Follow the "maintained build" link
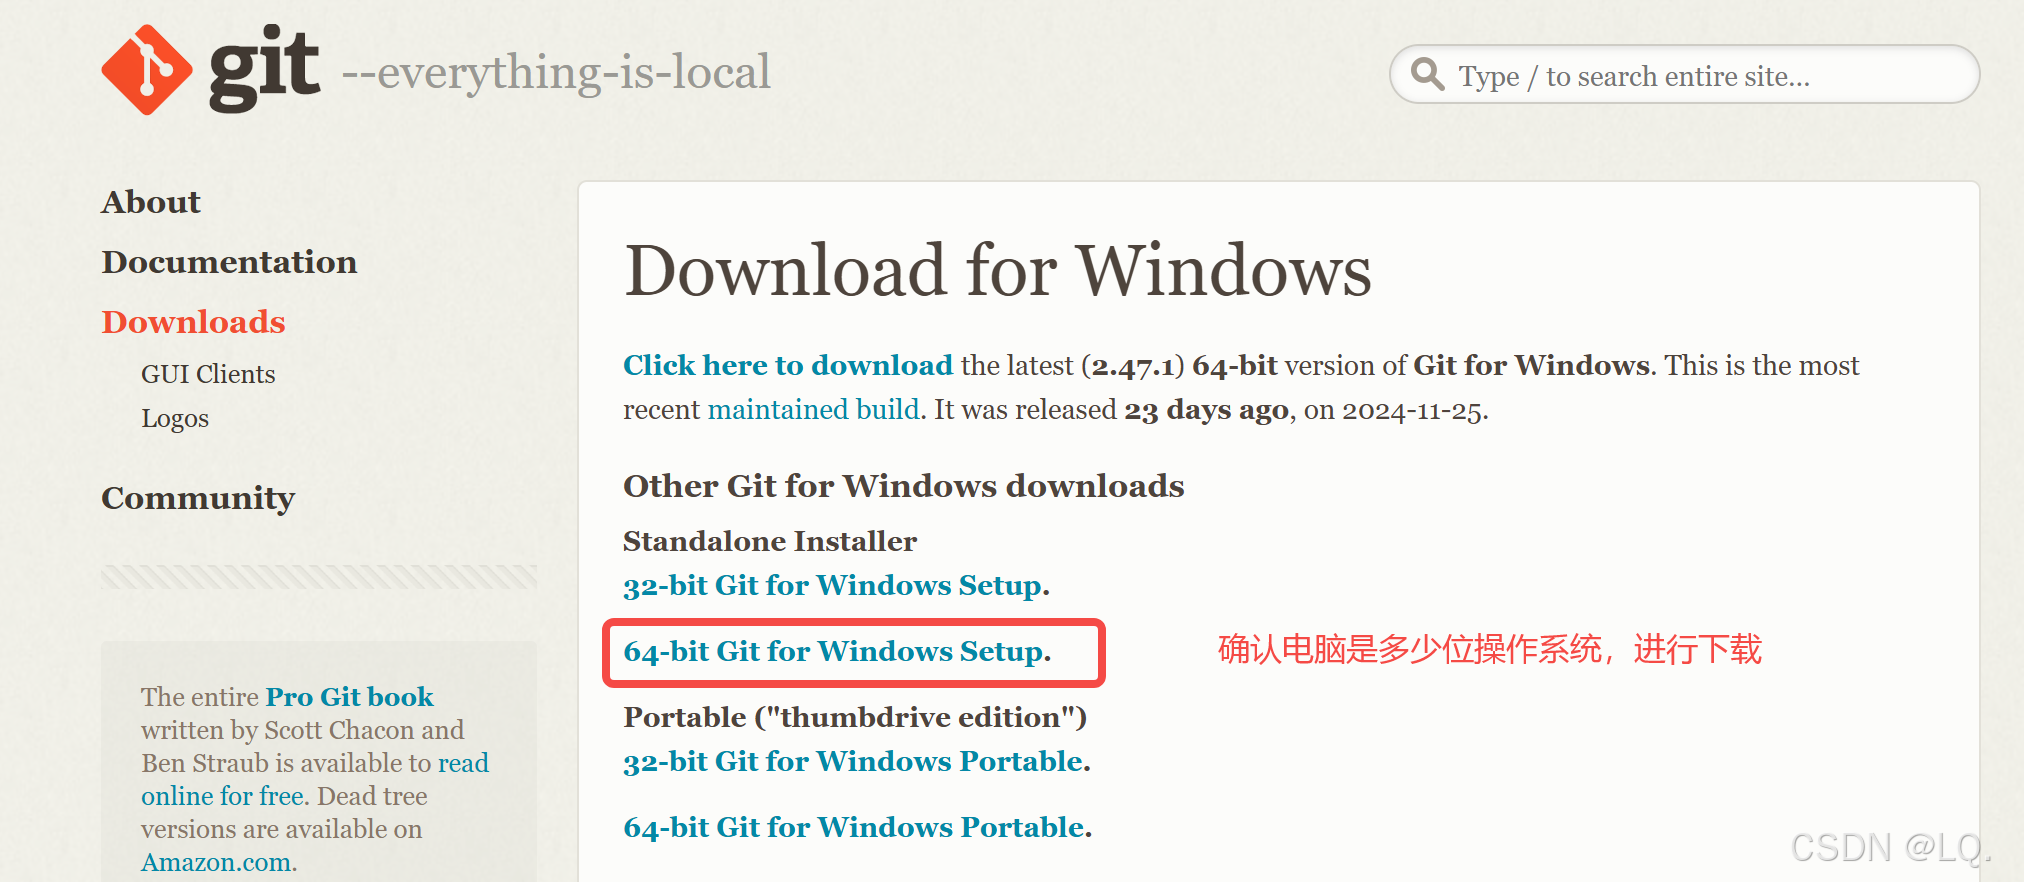Viewport: 2024px width, 882px height. 814,409
